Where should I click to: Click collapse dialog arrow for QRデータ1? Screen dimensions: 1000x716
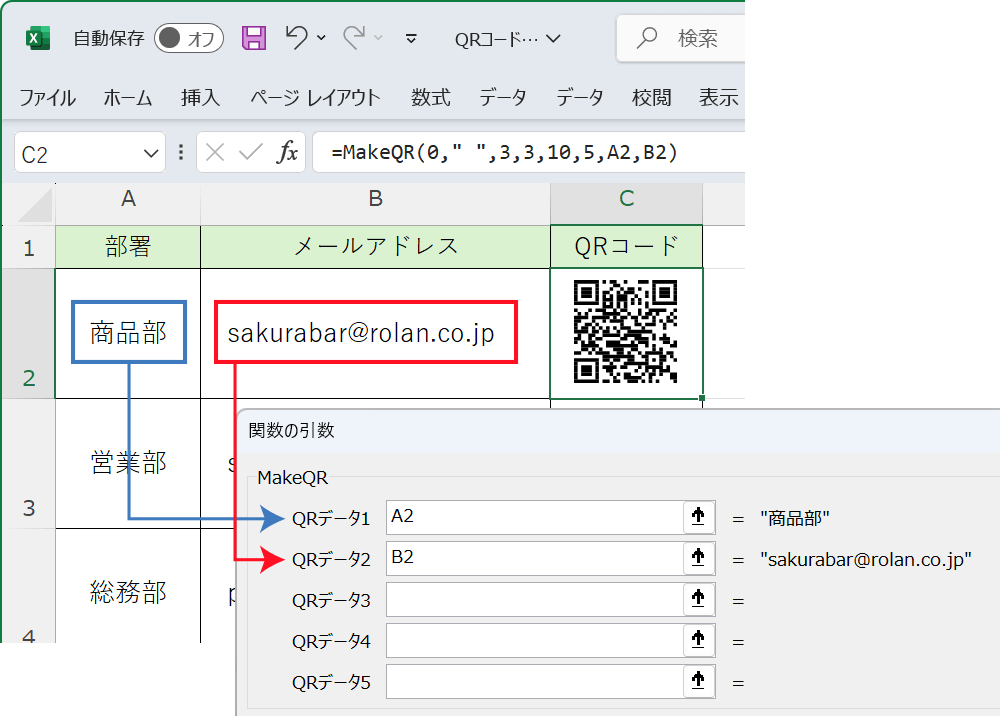point(698,517)
